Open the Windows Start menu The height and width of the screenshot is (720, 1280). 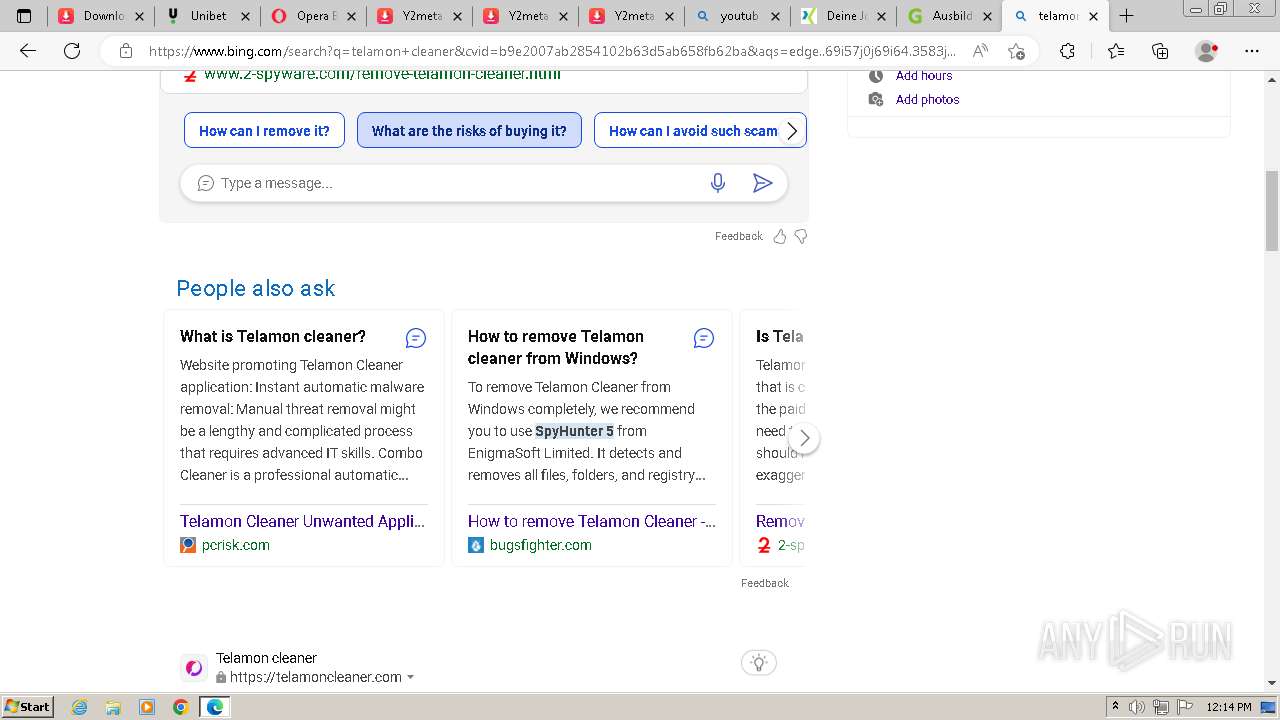[x=27, y=707]
